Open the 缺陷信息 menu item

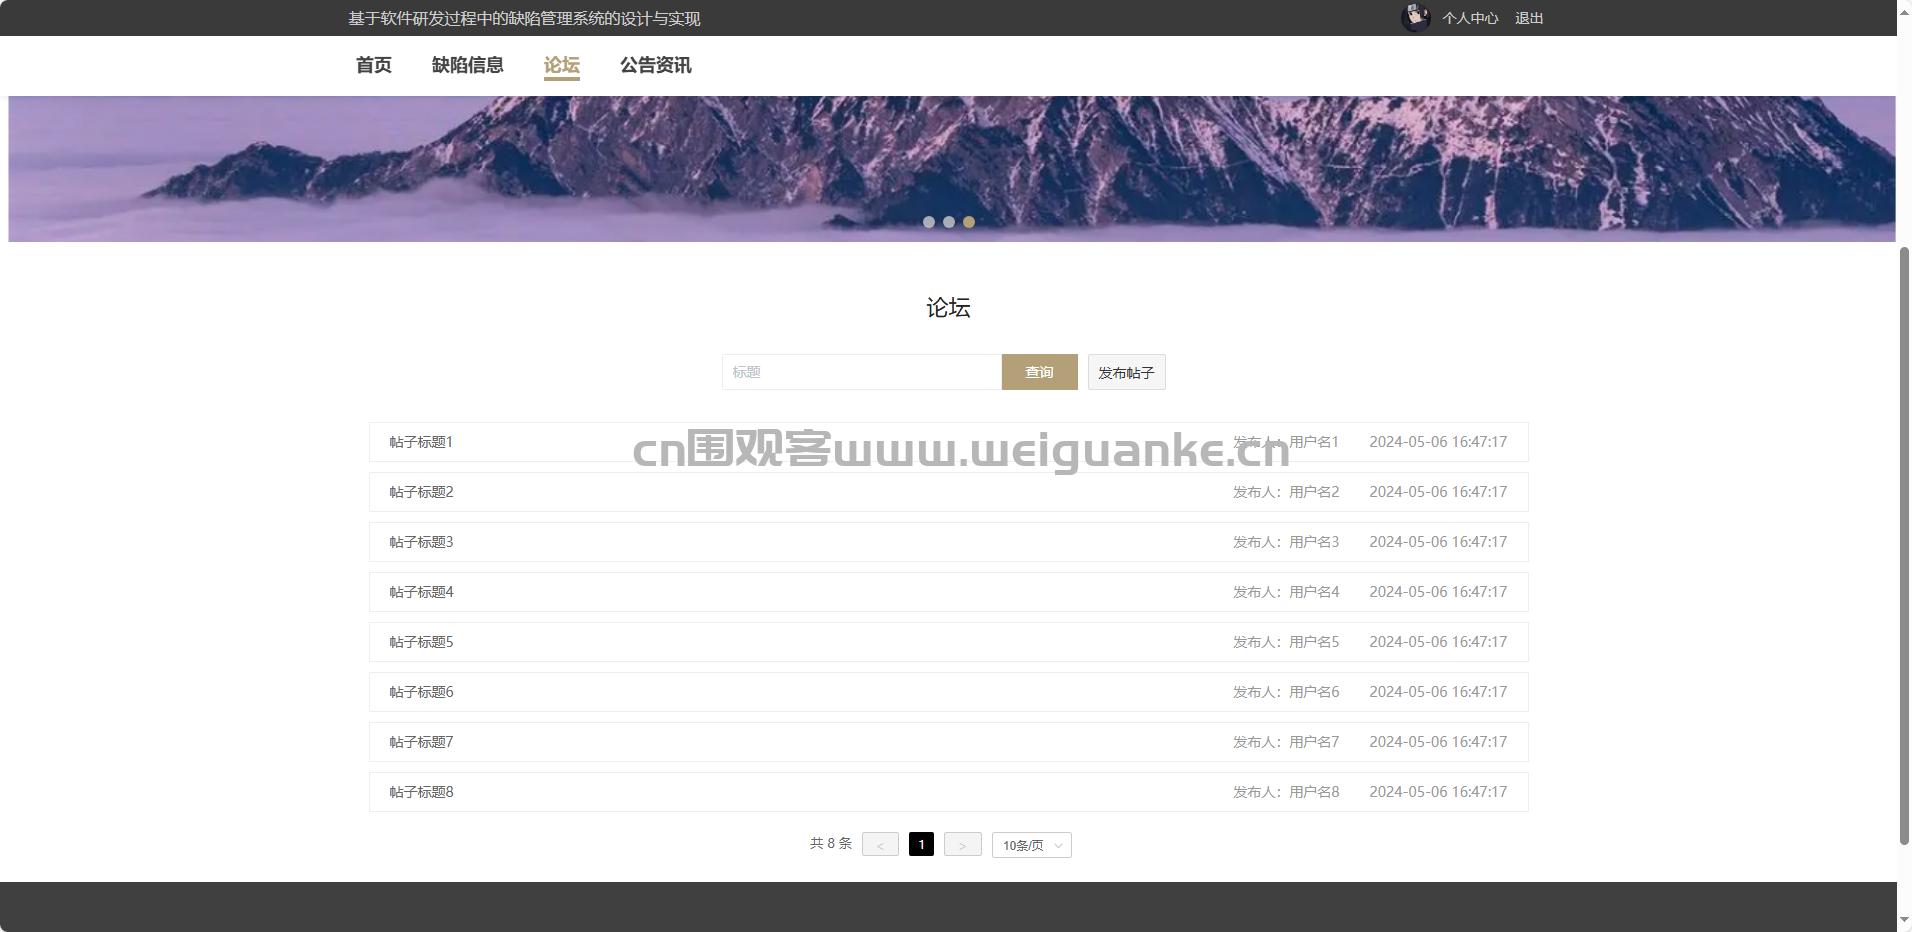pos(467,65)
